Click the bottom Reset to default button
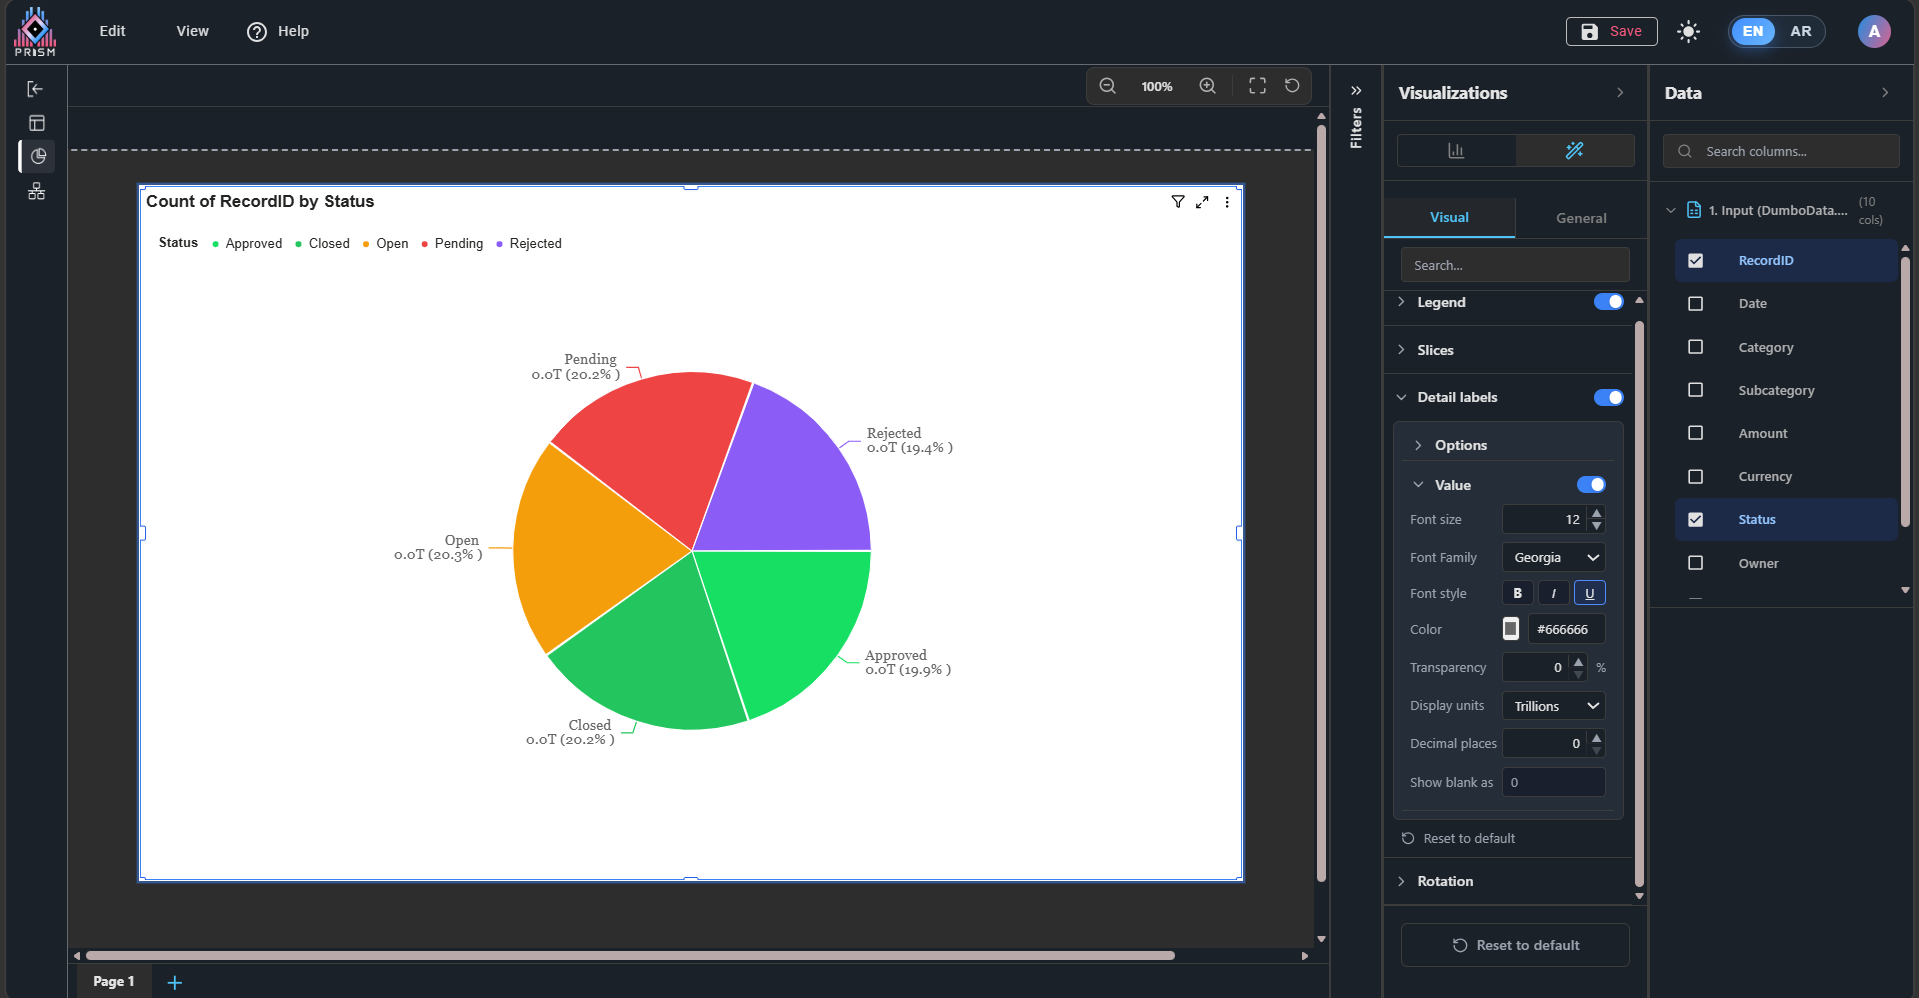The image size is (1919, 998). pos(1515,945)
